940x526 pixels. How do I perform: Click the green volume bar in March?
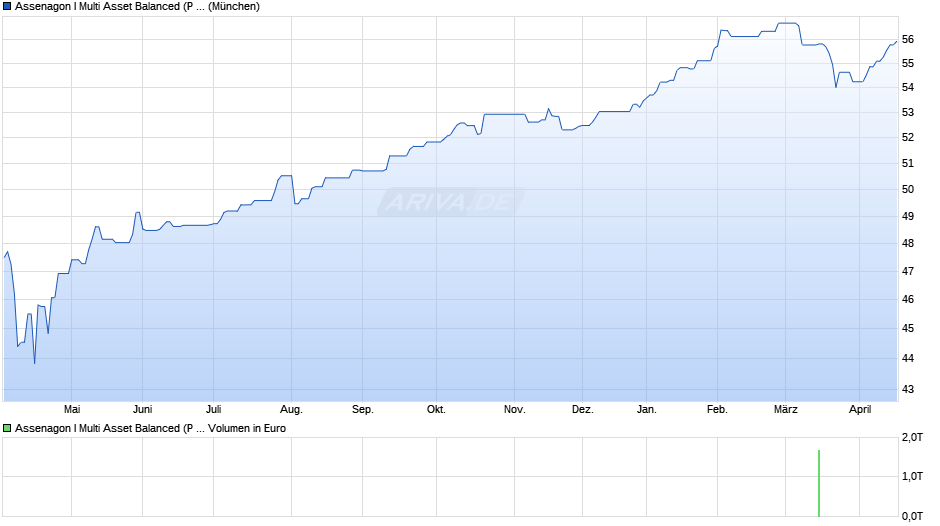(819, 483)
